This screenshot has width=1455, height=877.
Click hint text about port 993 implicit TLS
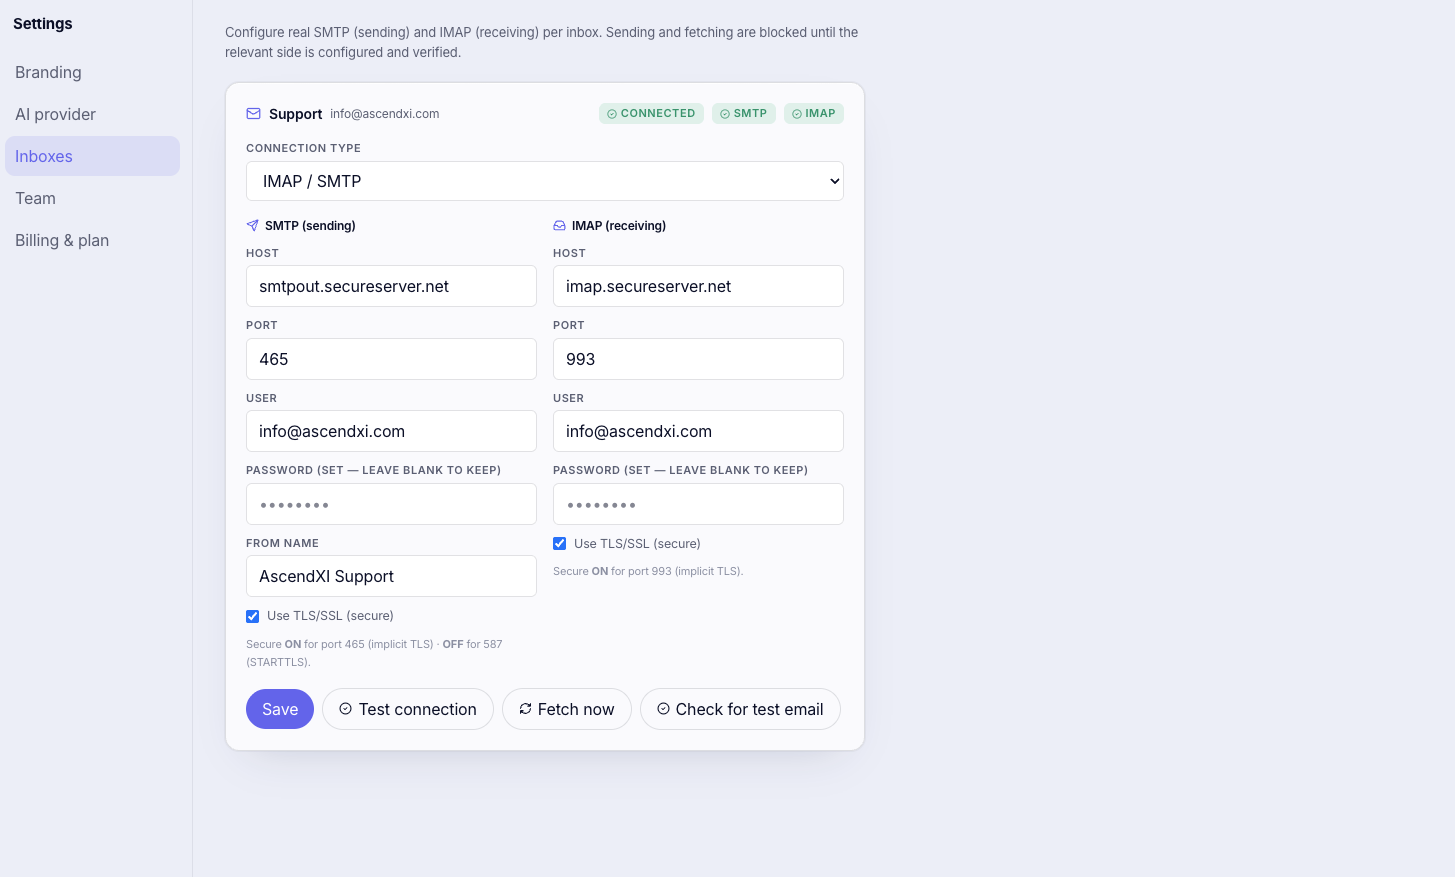click(648, 572)
